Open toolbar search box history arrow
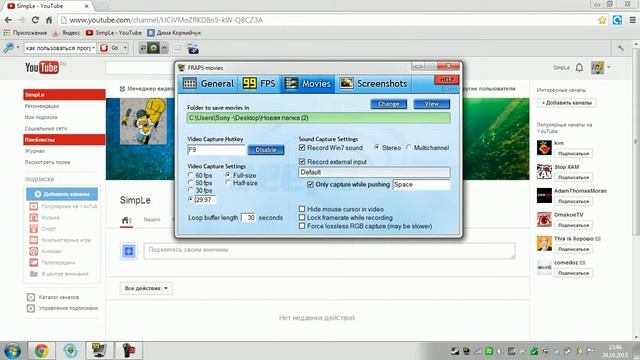640x360 pixels. pyautogui.click(x=93, y=48)
